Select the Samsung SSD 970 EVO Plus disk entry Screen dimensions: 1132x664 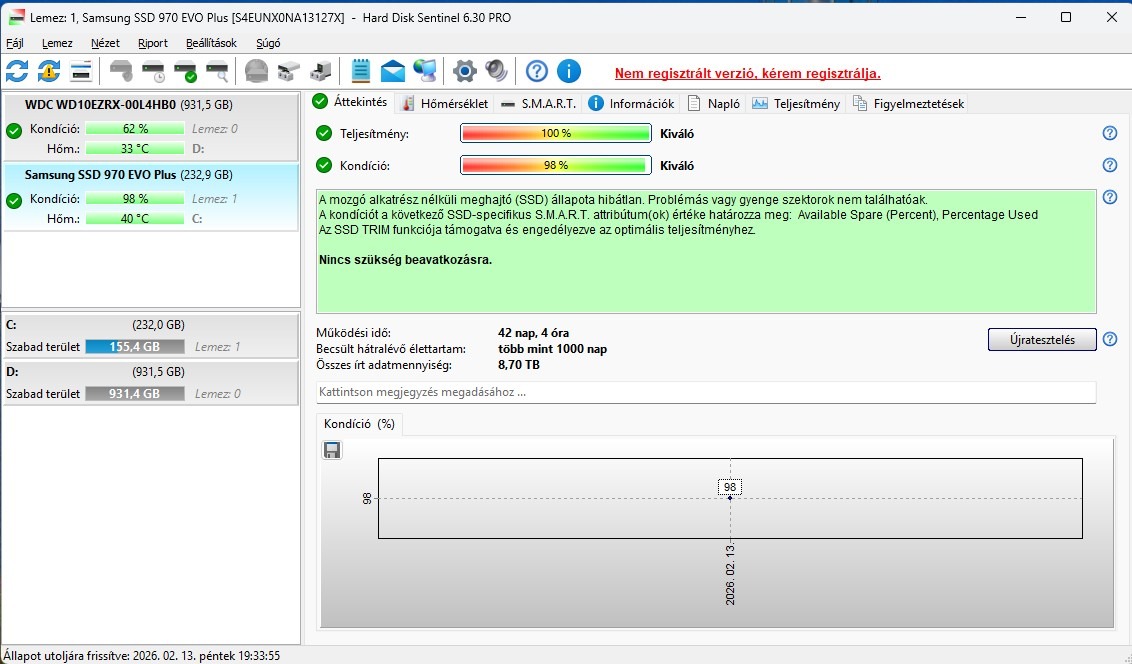point(151,197)
